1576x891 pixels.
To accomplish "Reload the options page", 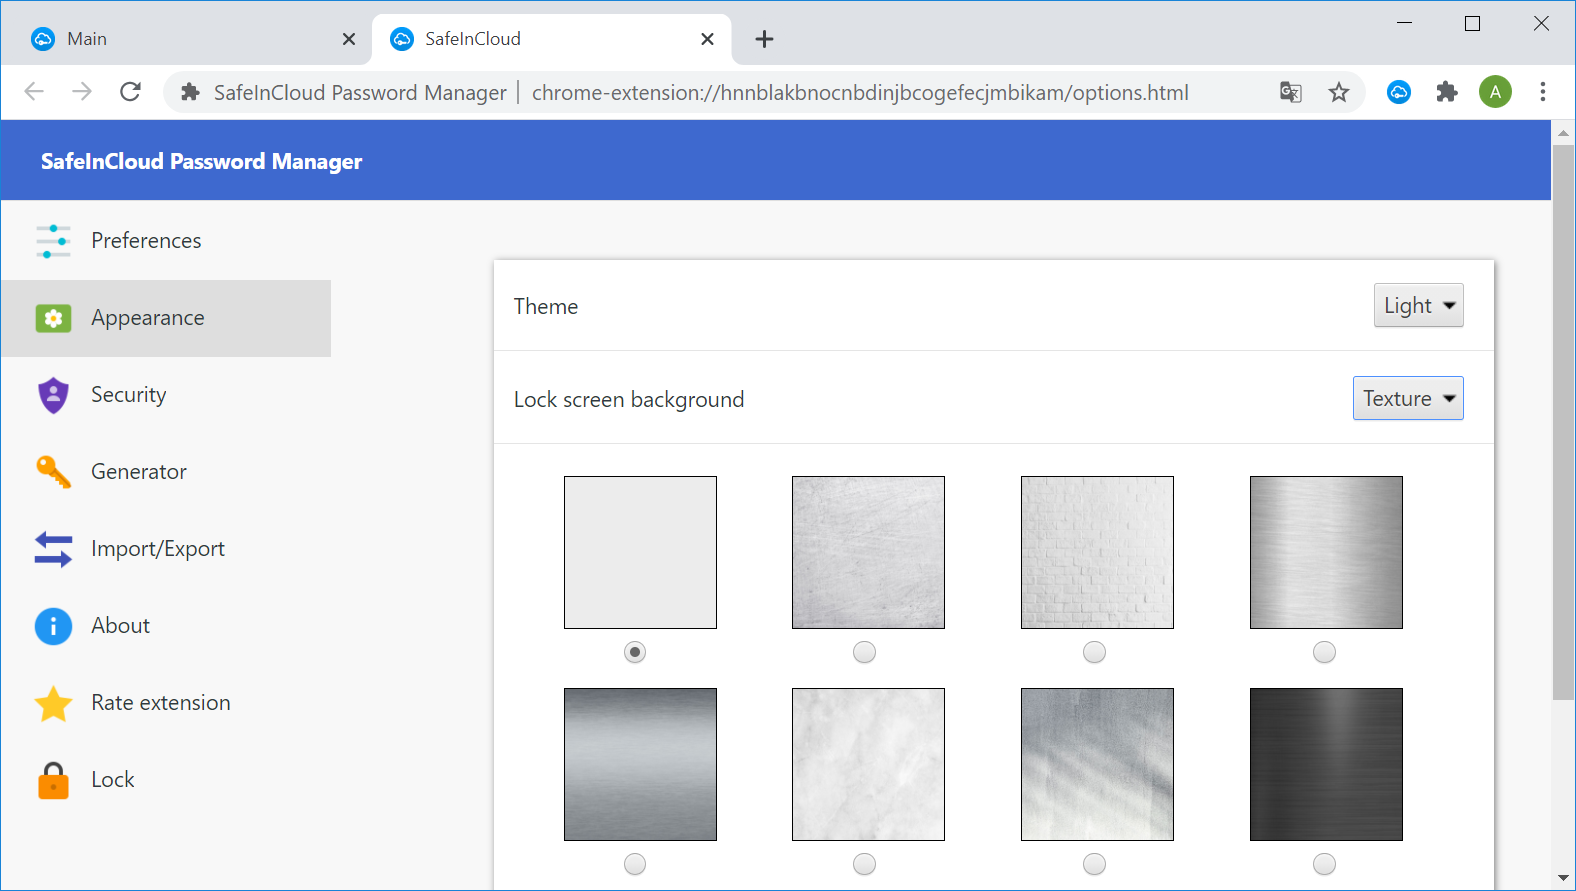I will (130, 92).
